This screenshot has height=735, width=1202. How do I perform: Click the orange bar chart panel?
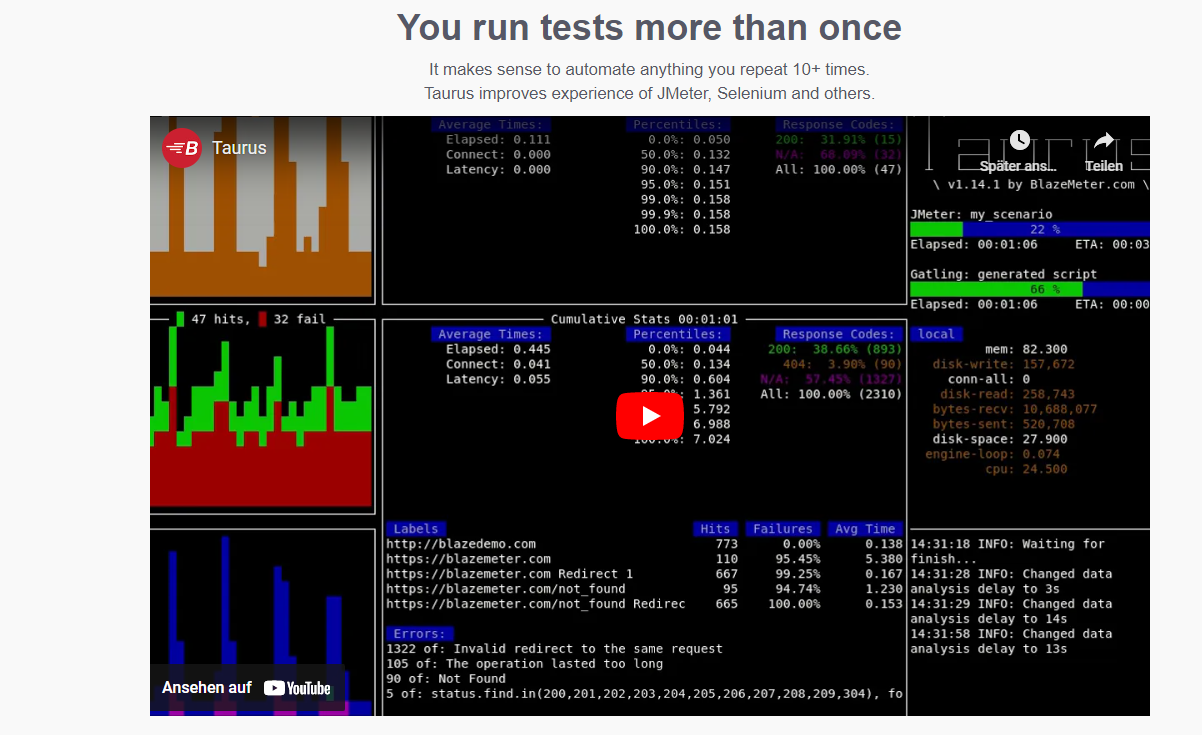(261, 207)
